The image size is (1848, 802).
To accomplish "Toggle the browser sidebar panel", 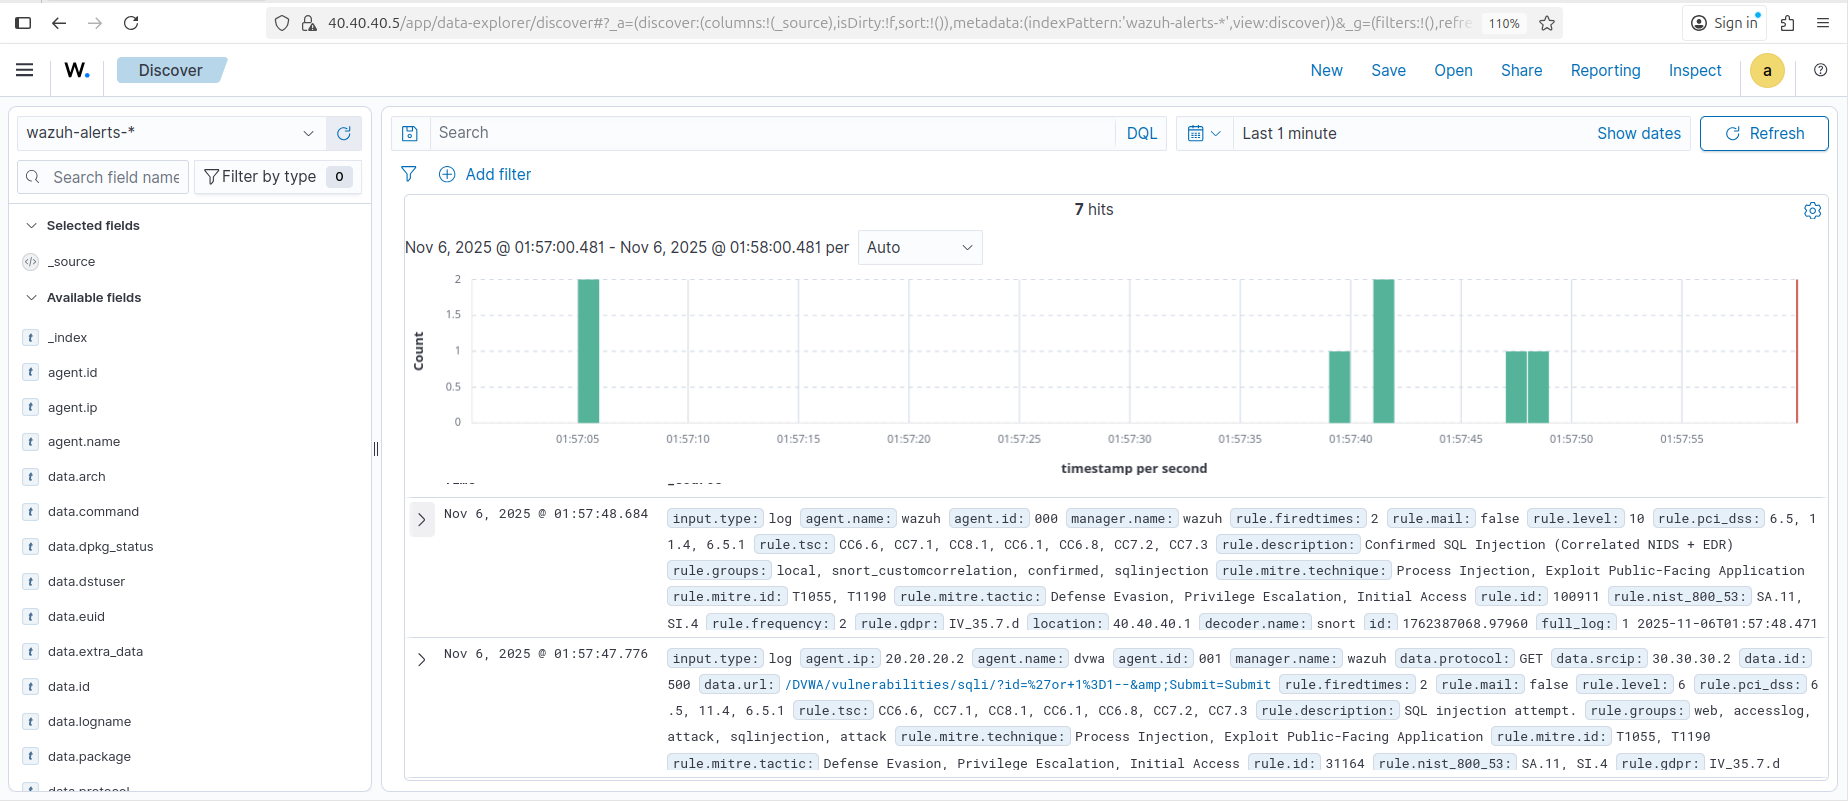I will click(23, 23).
